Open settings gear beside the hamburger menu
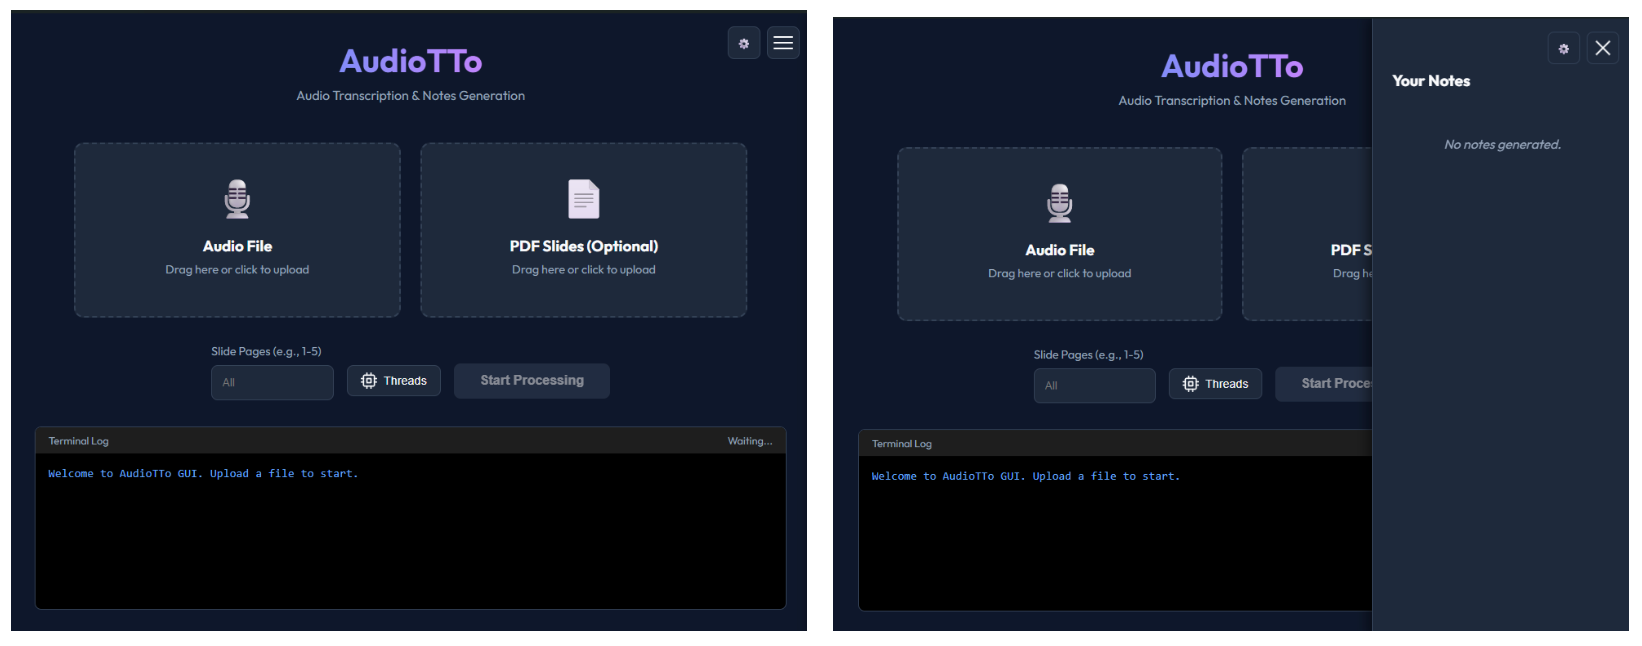1642x646 pixels. coord(743,43)
